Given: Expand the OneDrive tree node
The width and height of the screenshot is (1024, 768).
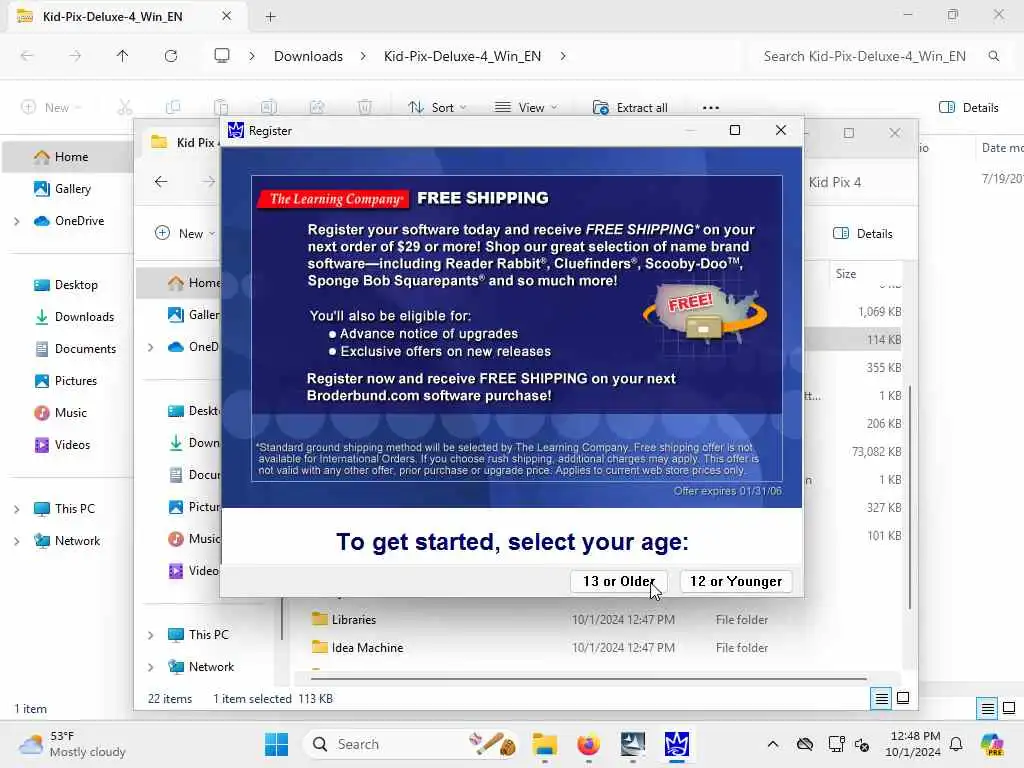Looking at the screenshot, I should (16, 221).
